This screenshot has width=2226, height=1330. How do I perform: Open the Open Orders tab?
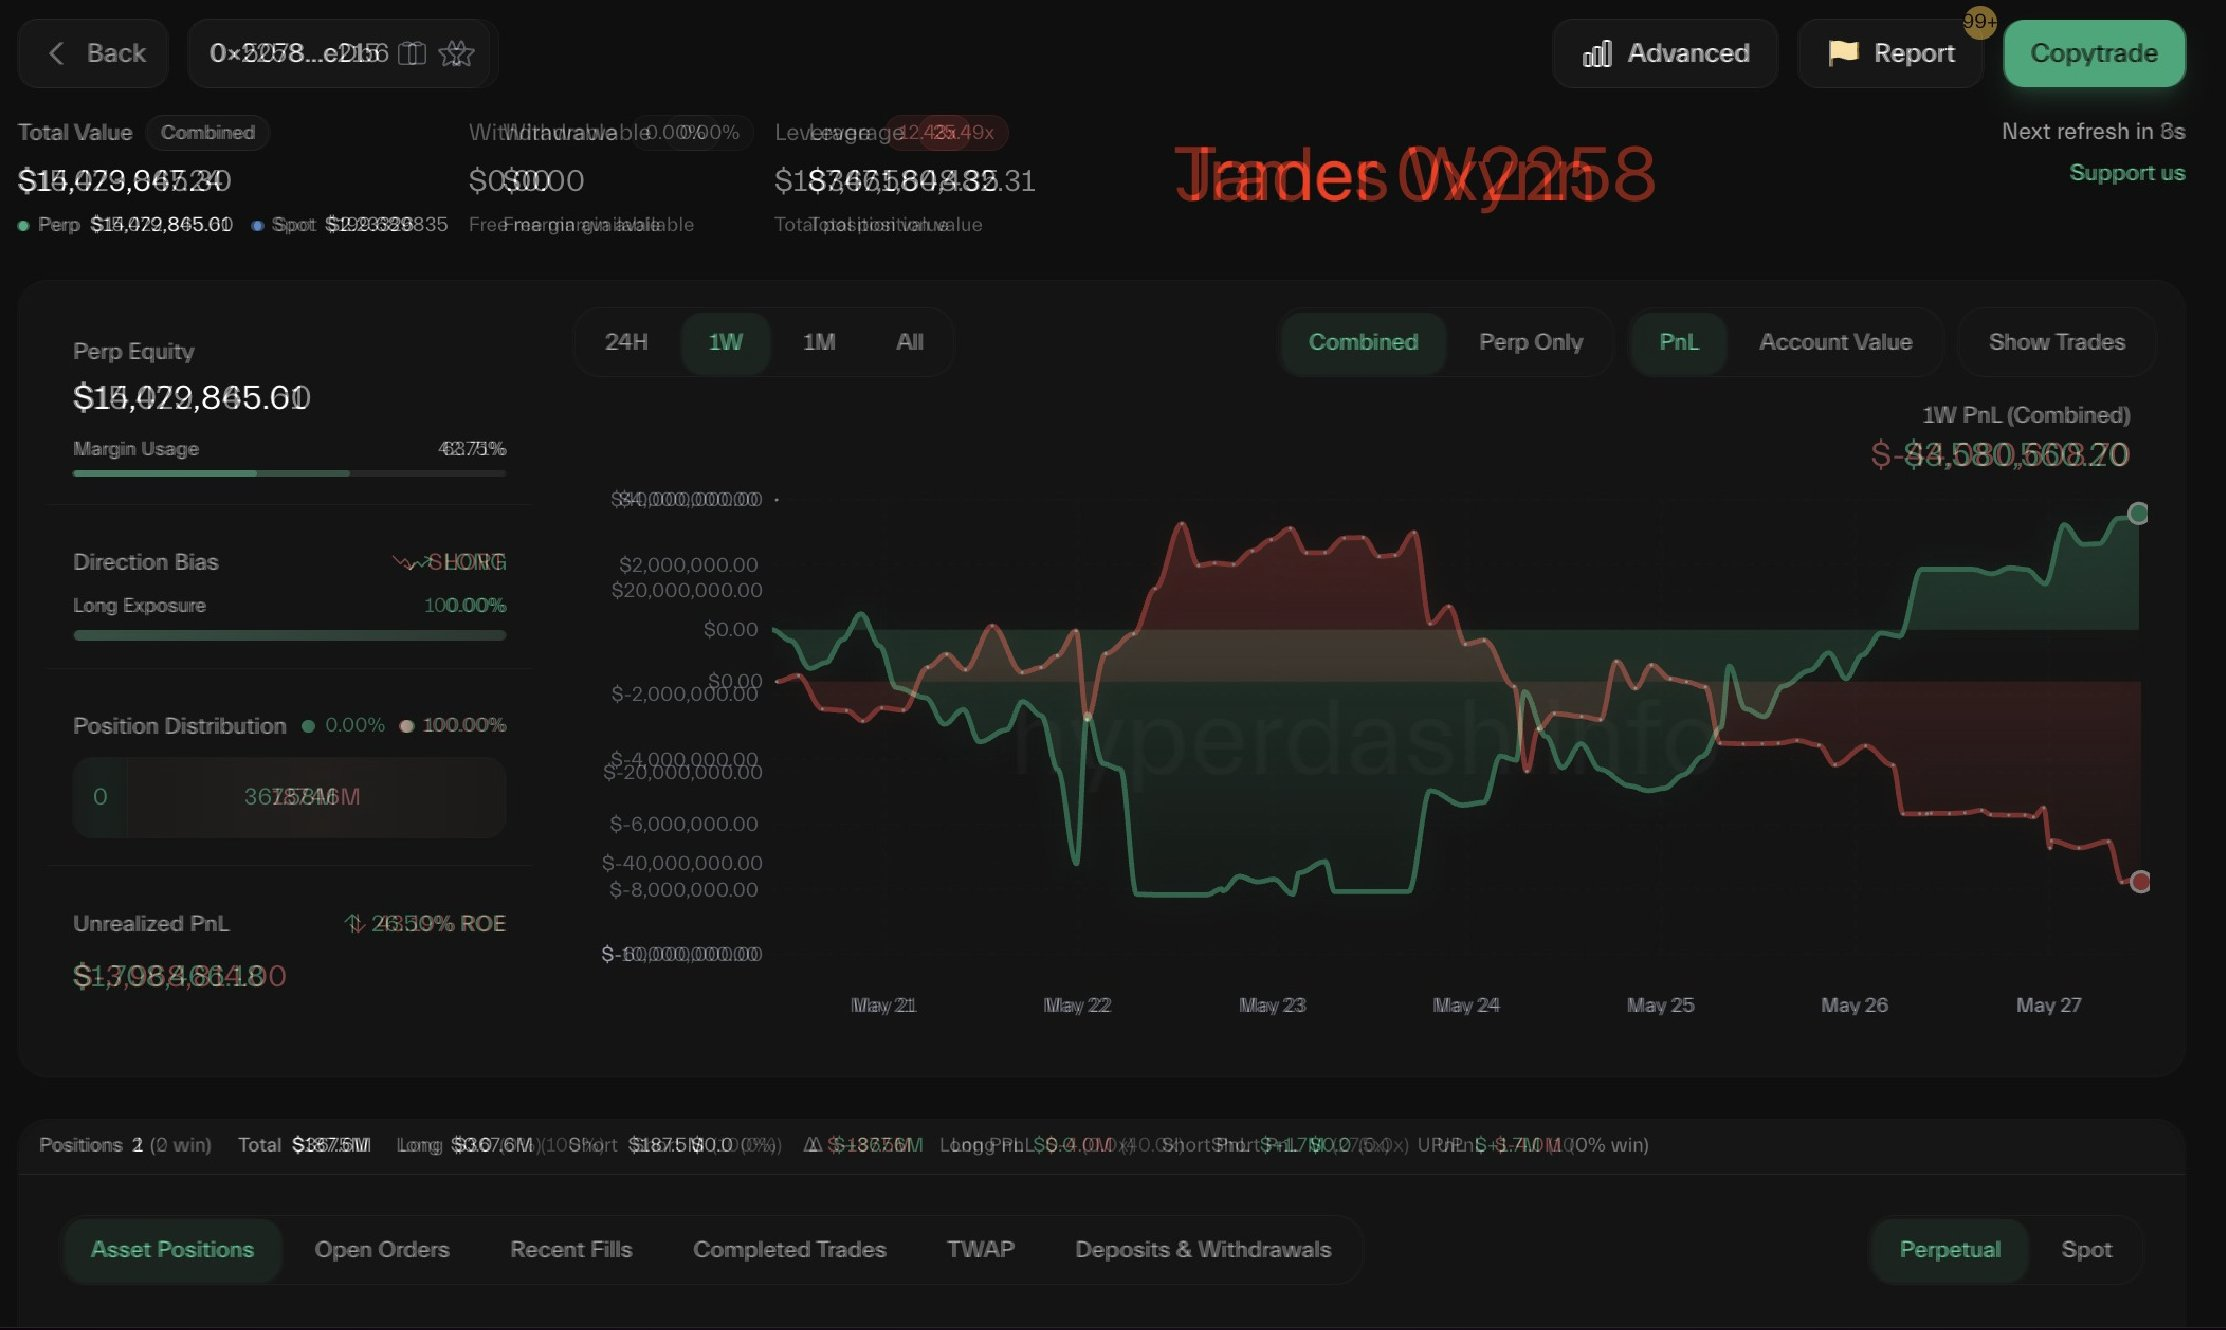(381, 1249)
